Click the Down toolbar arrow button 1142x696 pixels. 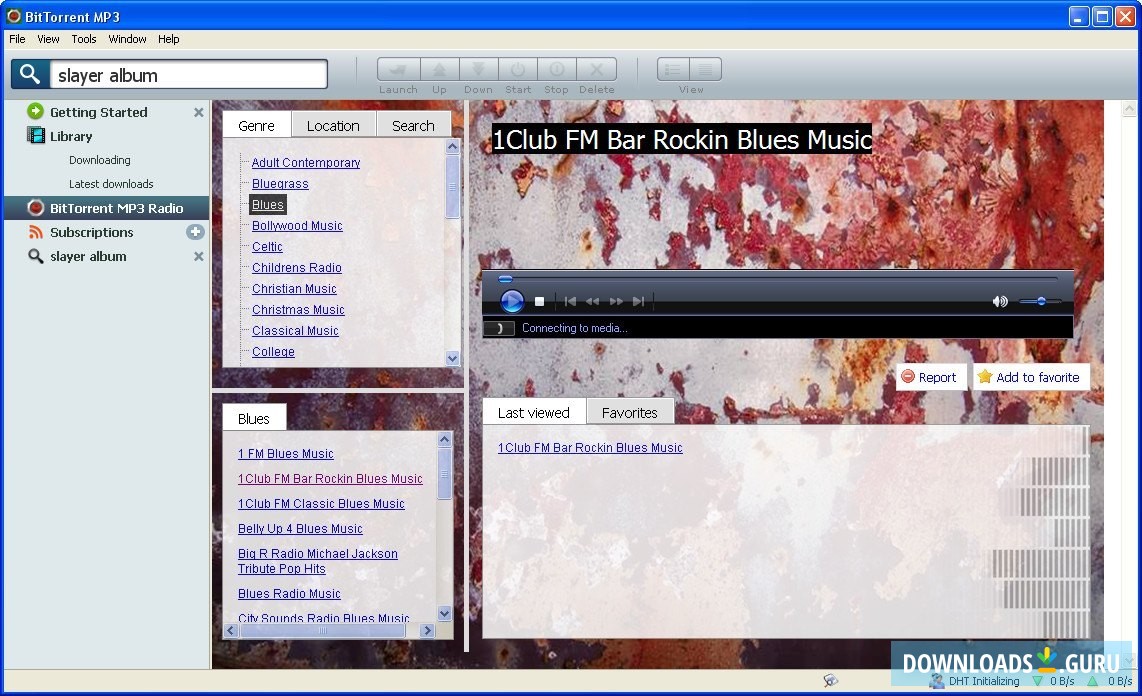[479, 70]
